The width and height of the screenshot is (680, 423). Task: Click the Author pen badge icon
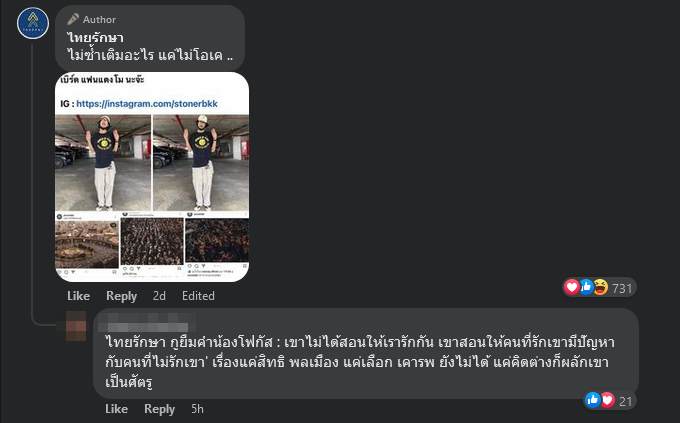coord(73,19)
